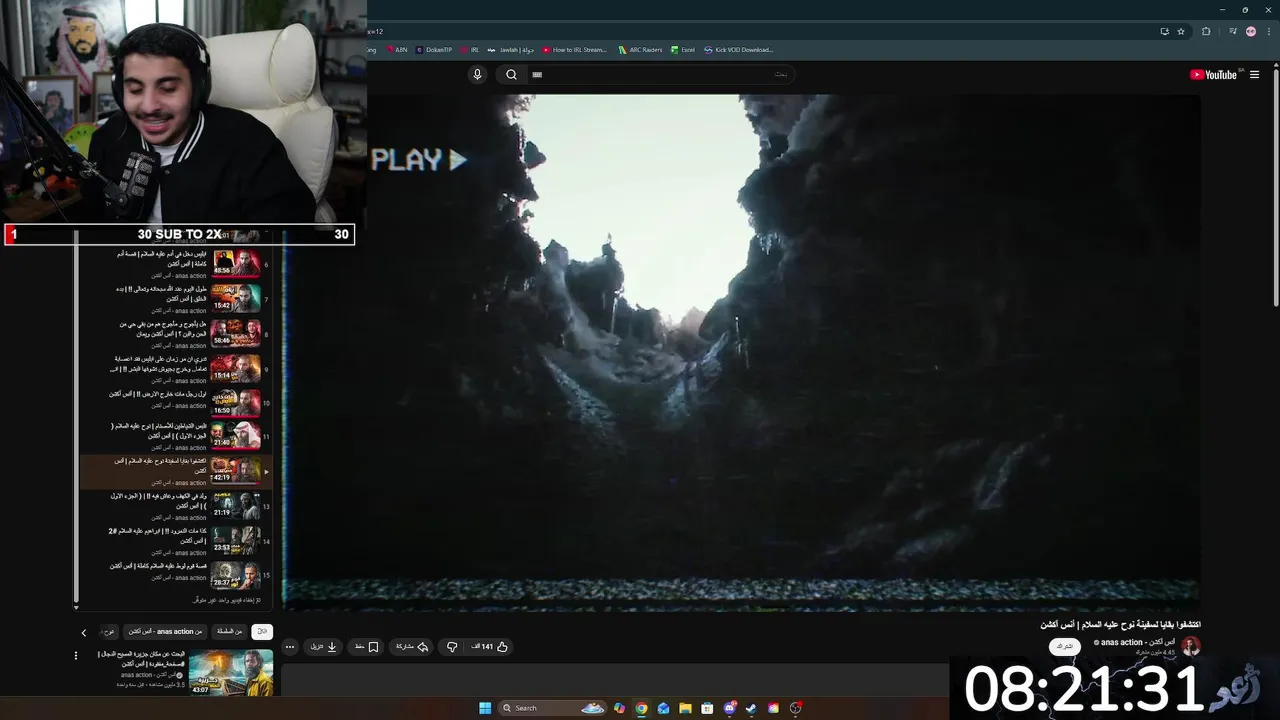Play playlist video 11 with the 21:40 thumbnail
The image size is (1280, 720).
(x=236, y=435)
